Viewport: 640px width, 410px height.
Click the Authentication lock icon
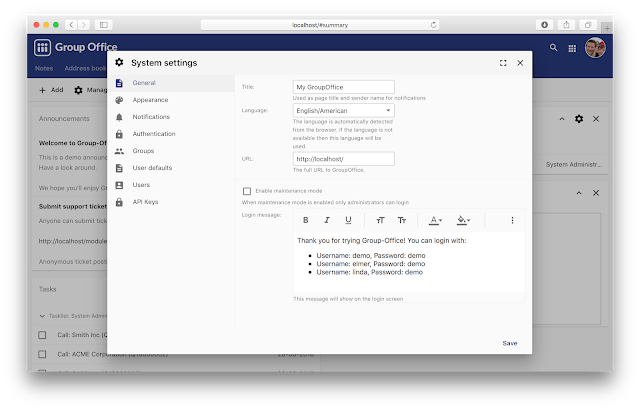point(119,134)
